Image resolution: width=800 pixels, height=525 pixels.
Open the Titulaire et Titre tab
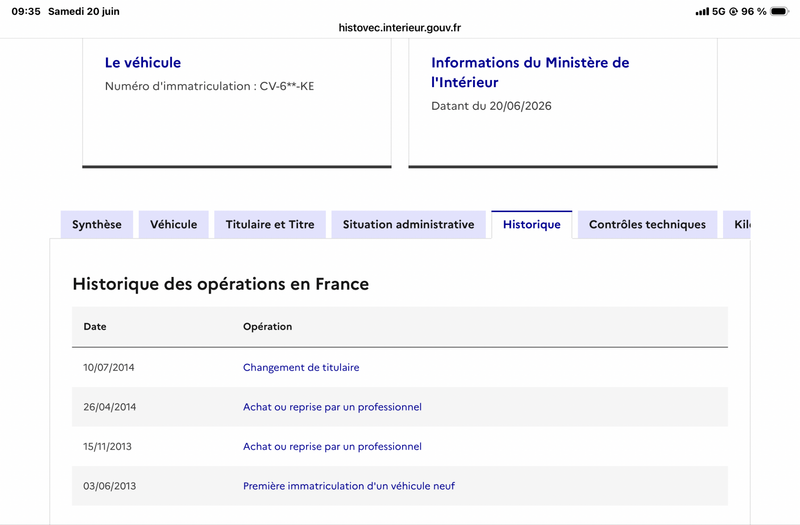[270, 224]
